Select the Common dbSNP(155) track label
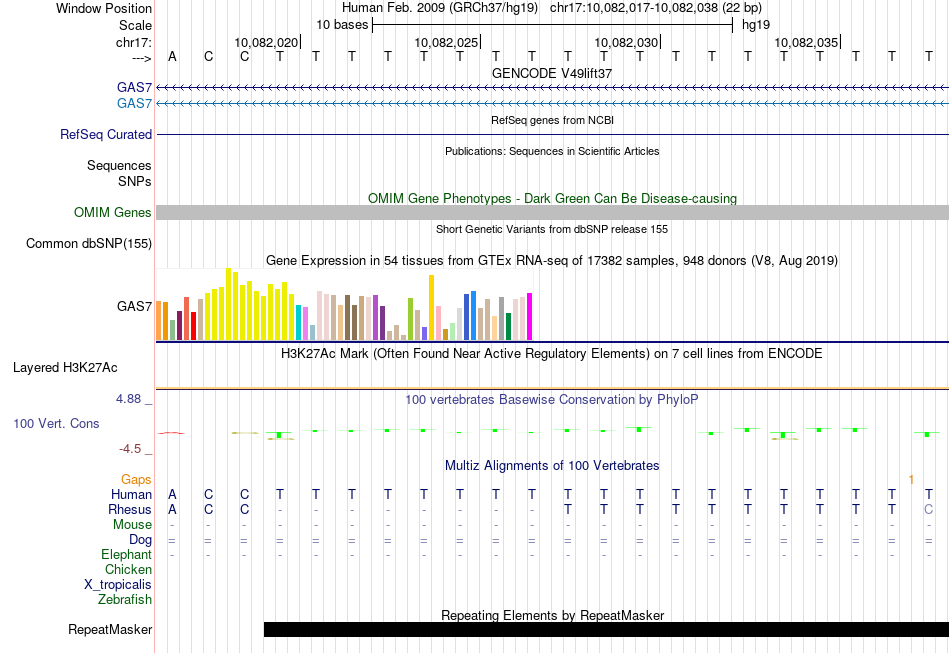Viewport: 950px width, 653px height. pyautogui.click(x=89, y=243)
